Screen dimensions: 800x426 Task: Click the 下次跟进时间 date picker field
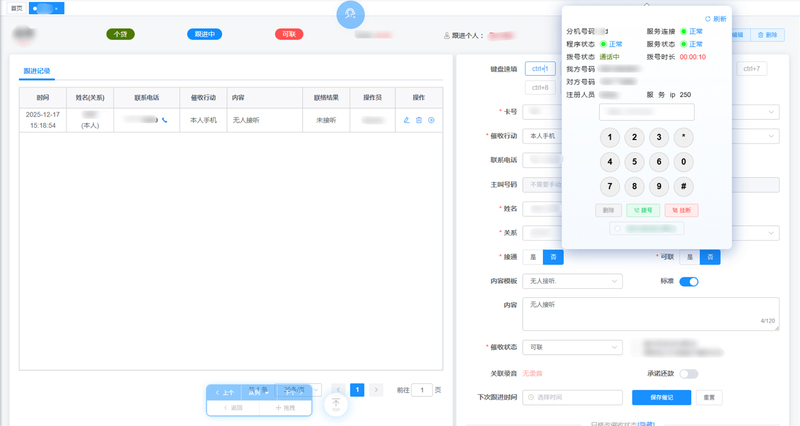click(574, 398)
